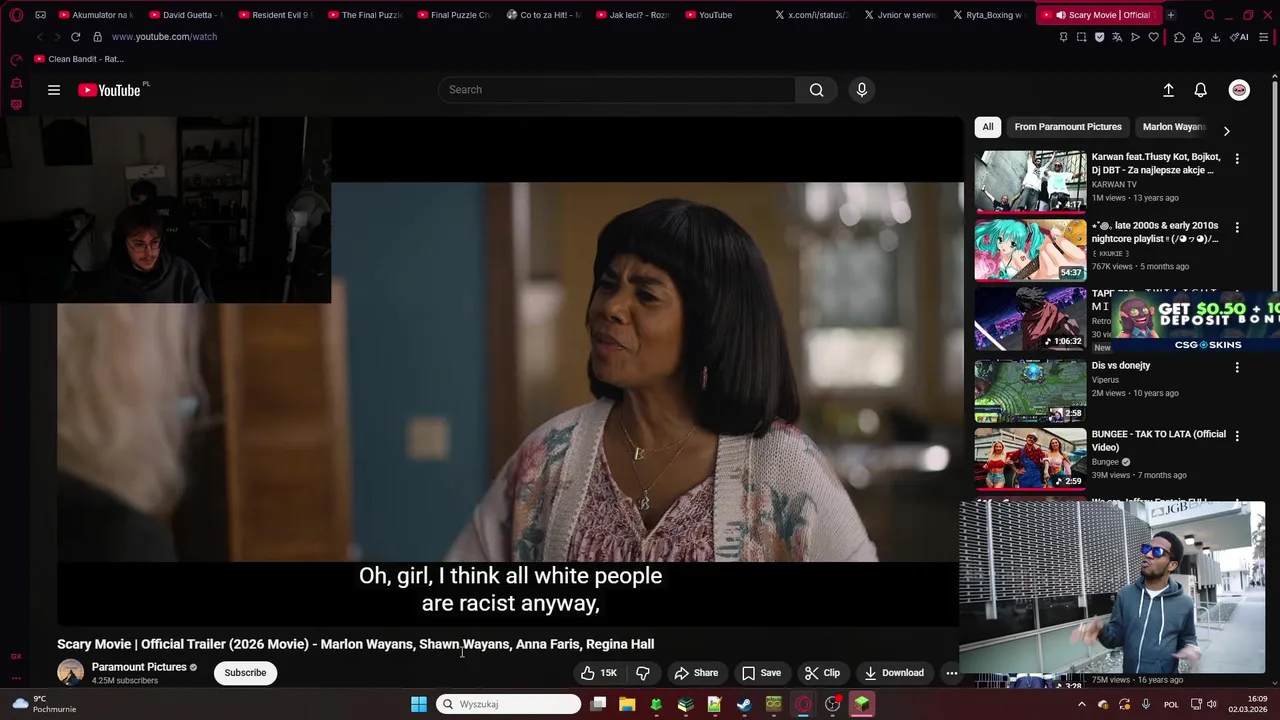Save the video to a playlist
Image resolution: width=1280 pixels, height=720 pixels.
(760, 673)
